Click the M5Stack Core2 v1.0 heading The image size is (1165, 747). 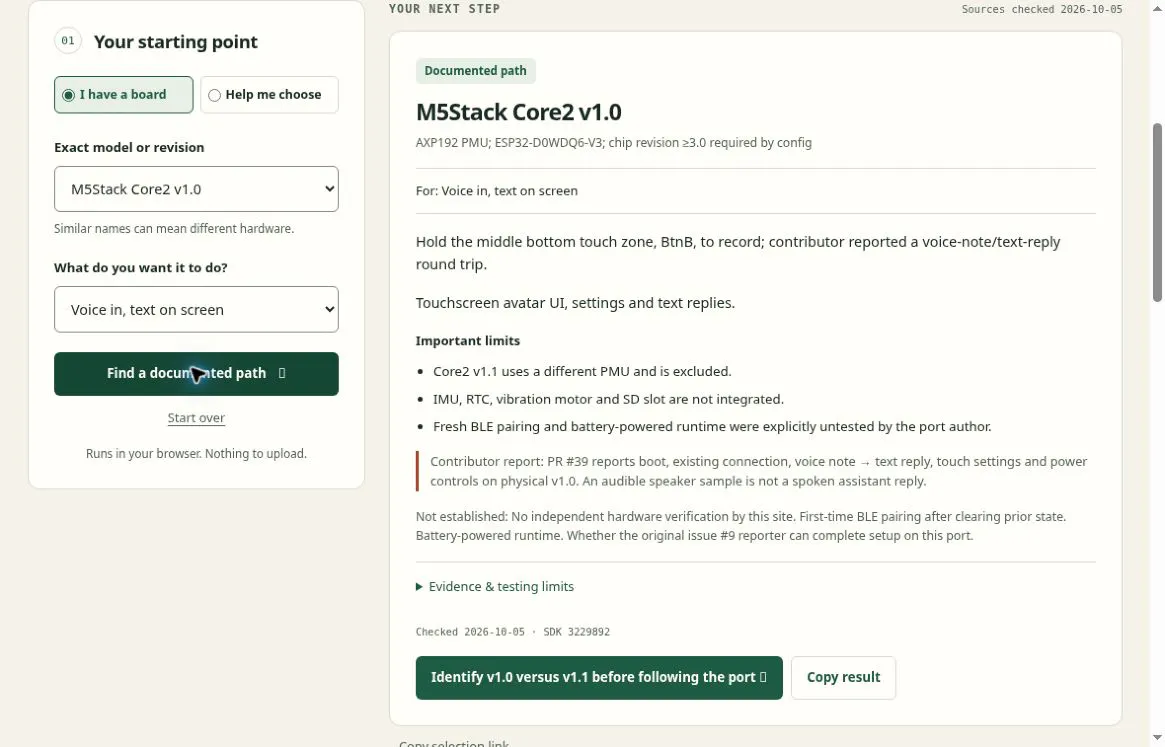tap(519, 112)
